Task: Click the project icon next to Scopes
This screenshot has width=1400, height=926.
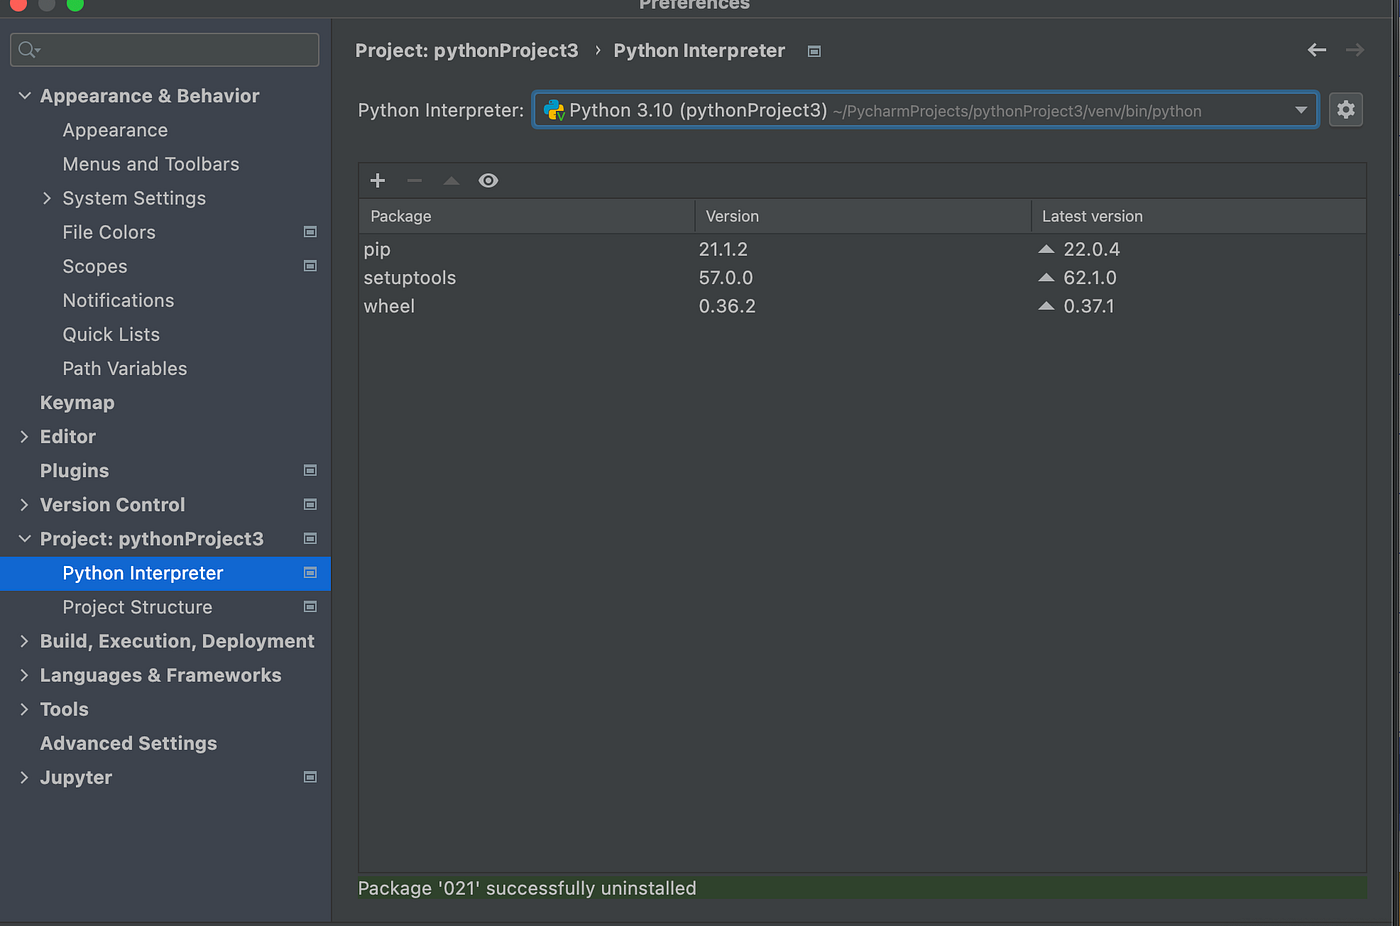Action: (x=310, y=266)
